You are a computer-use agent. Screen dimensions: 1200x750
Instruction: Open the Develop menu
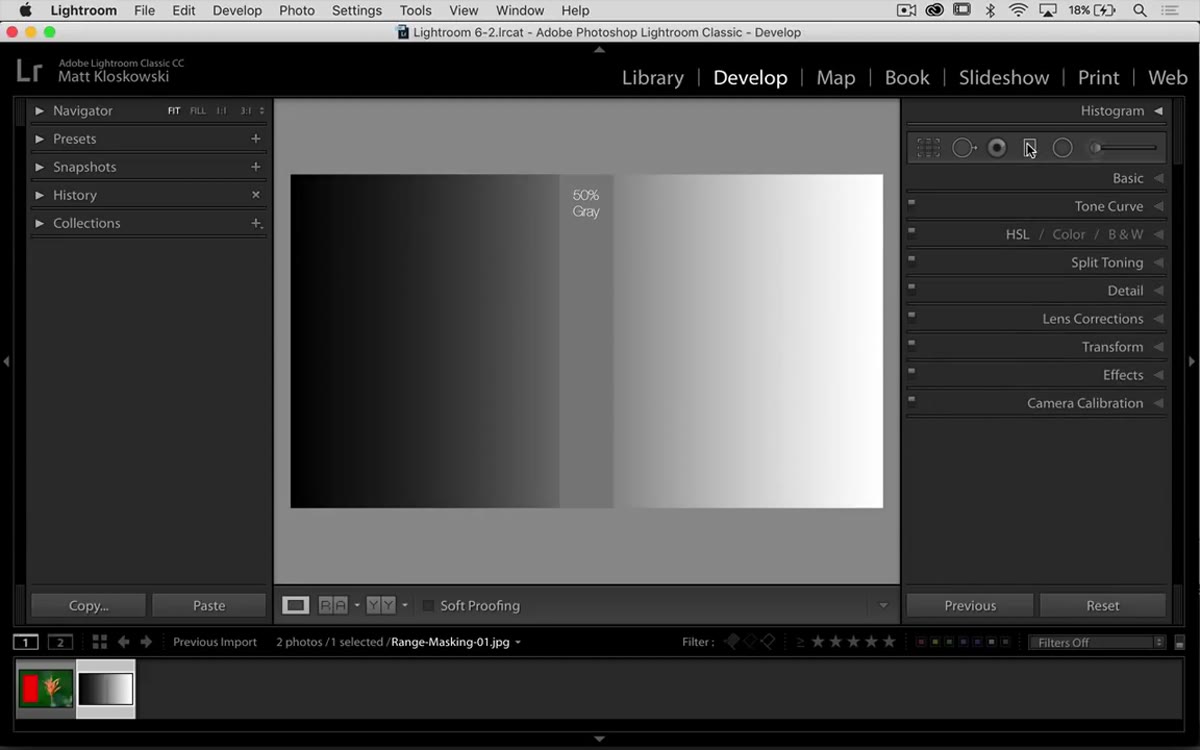tap(237, 10)
